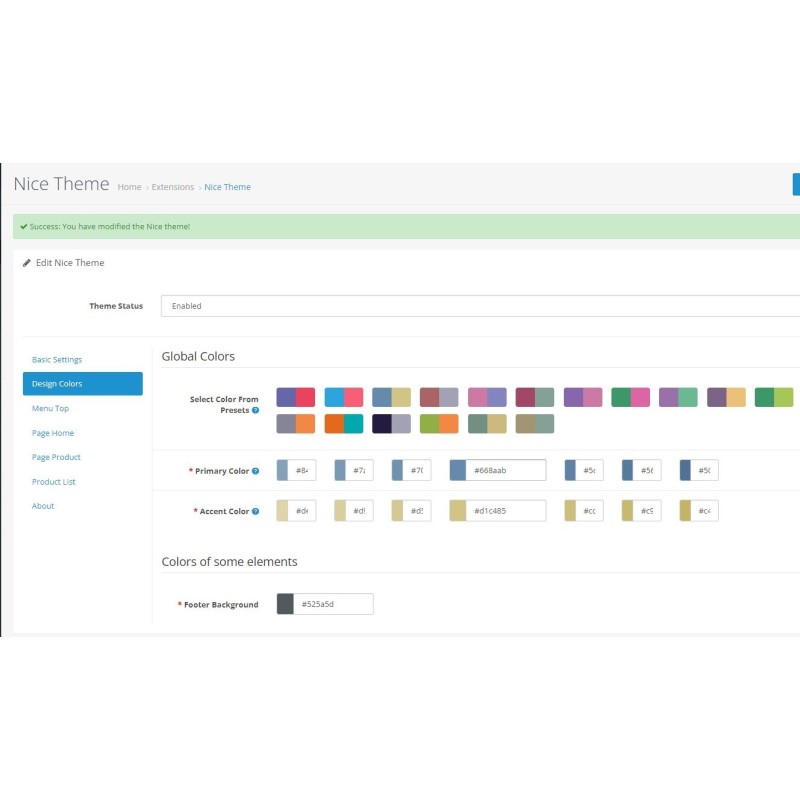Click the help icon under Select Color From Presets
The width and height of the screenshot is (800, 800).
pyautogui.click(x=256, y=410)
